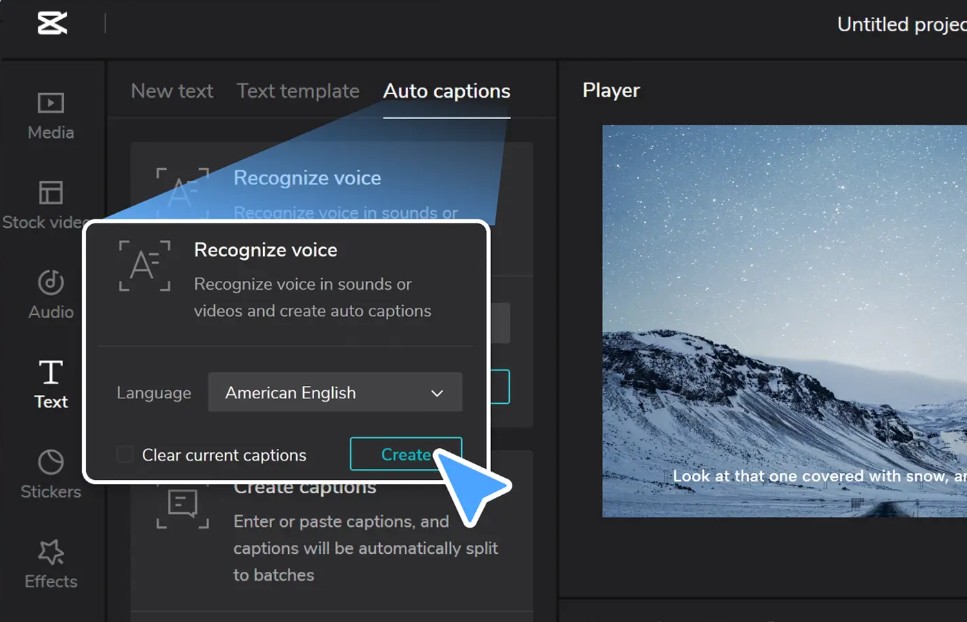
Task: Tick the Clear current captions checkbox
Action: tap(125, 454)
